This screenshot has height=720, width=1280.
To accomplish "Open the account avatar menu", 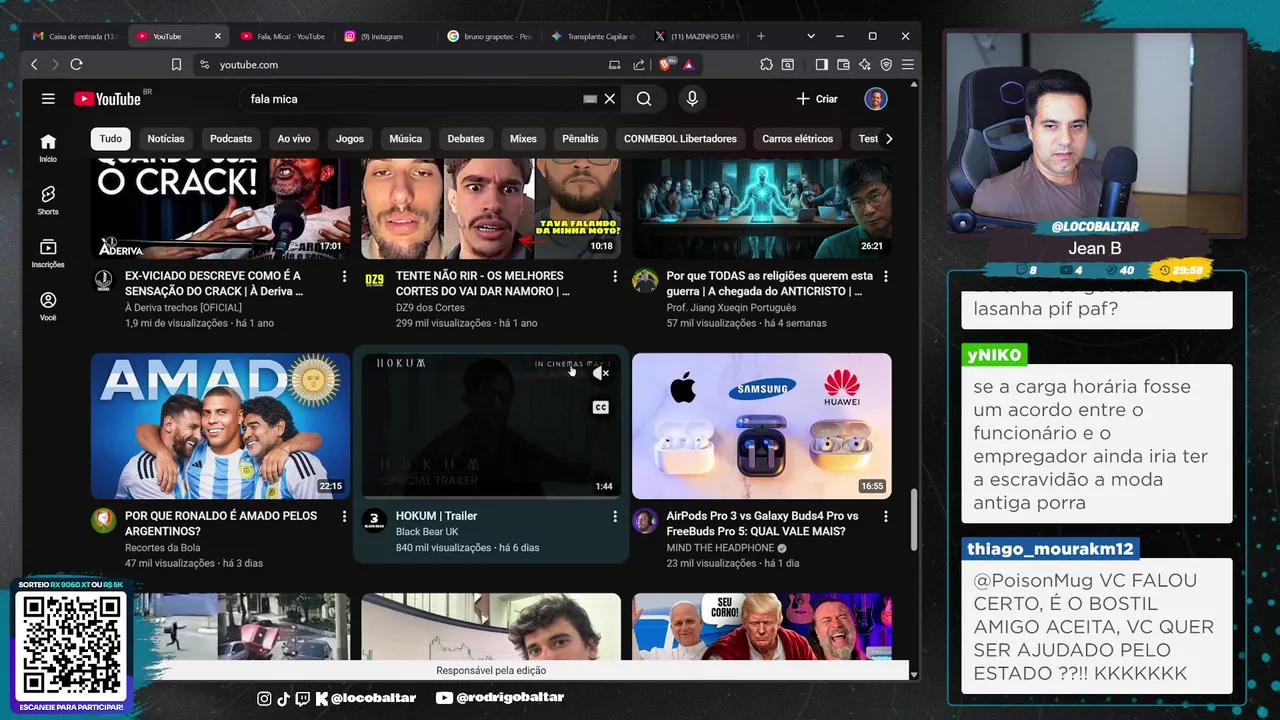I will (x=876, y=99).
